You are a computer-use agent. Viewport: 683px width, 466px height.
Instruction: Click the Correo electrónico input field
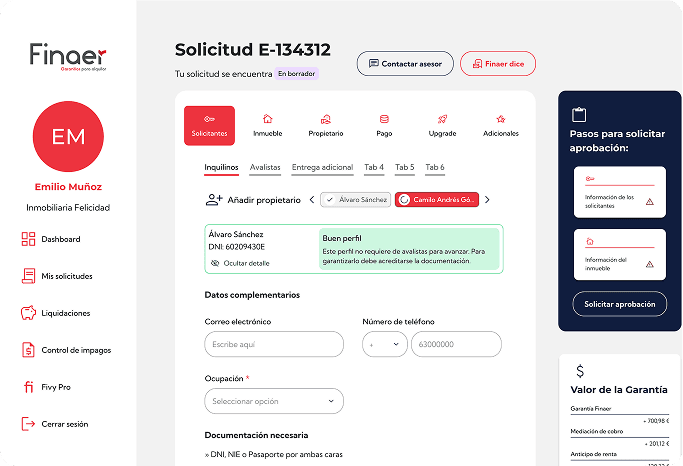click(x=273, y=344)
